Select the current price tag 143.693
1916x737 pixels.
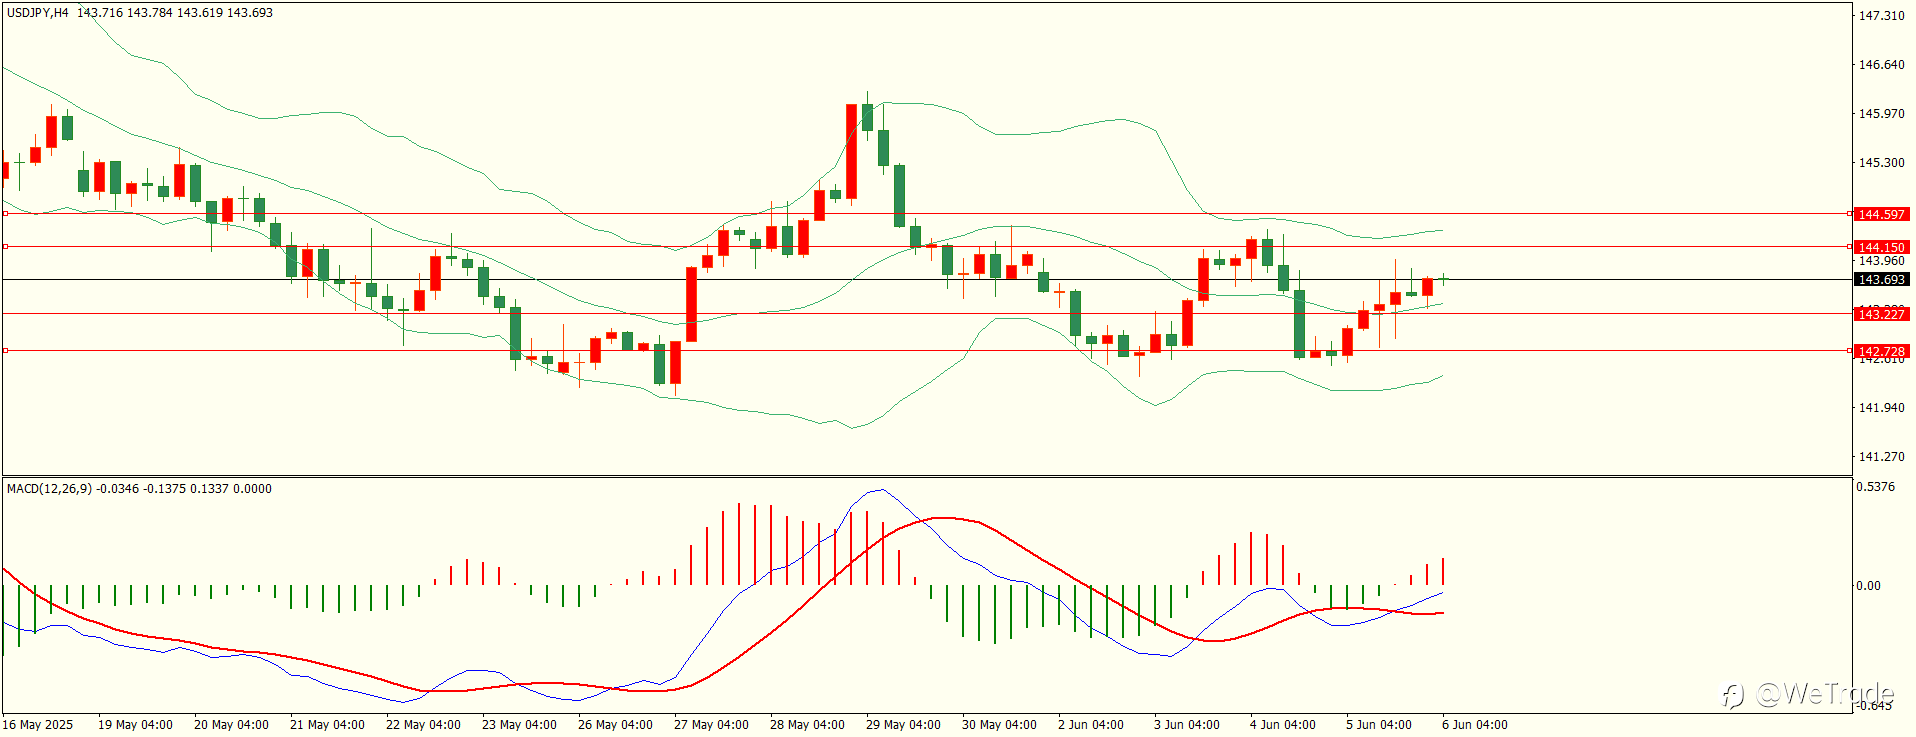[x=1881, y=280]
